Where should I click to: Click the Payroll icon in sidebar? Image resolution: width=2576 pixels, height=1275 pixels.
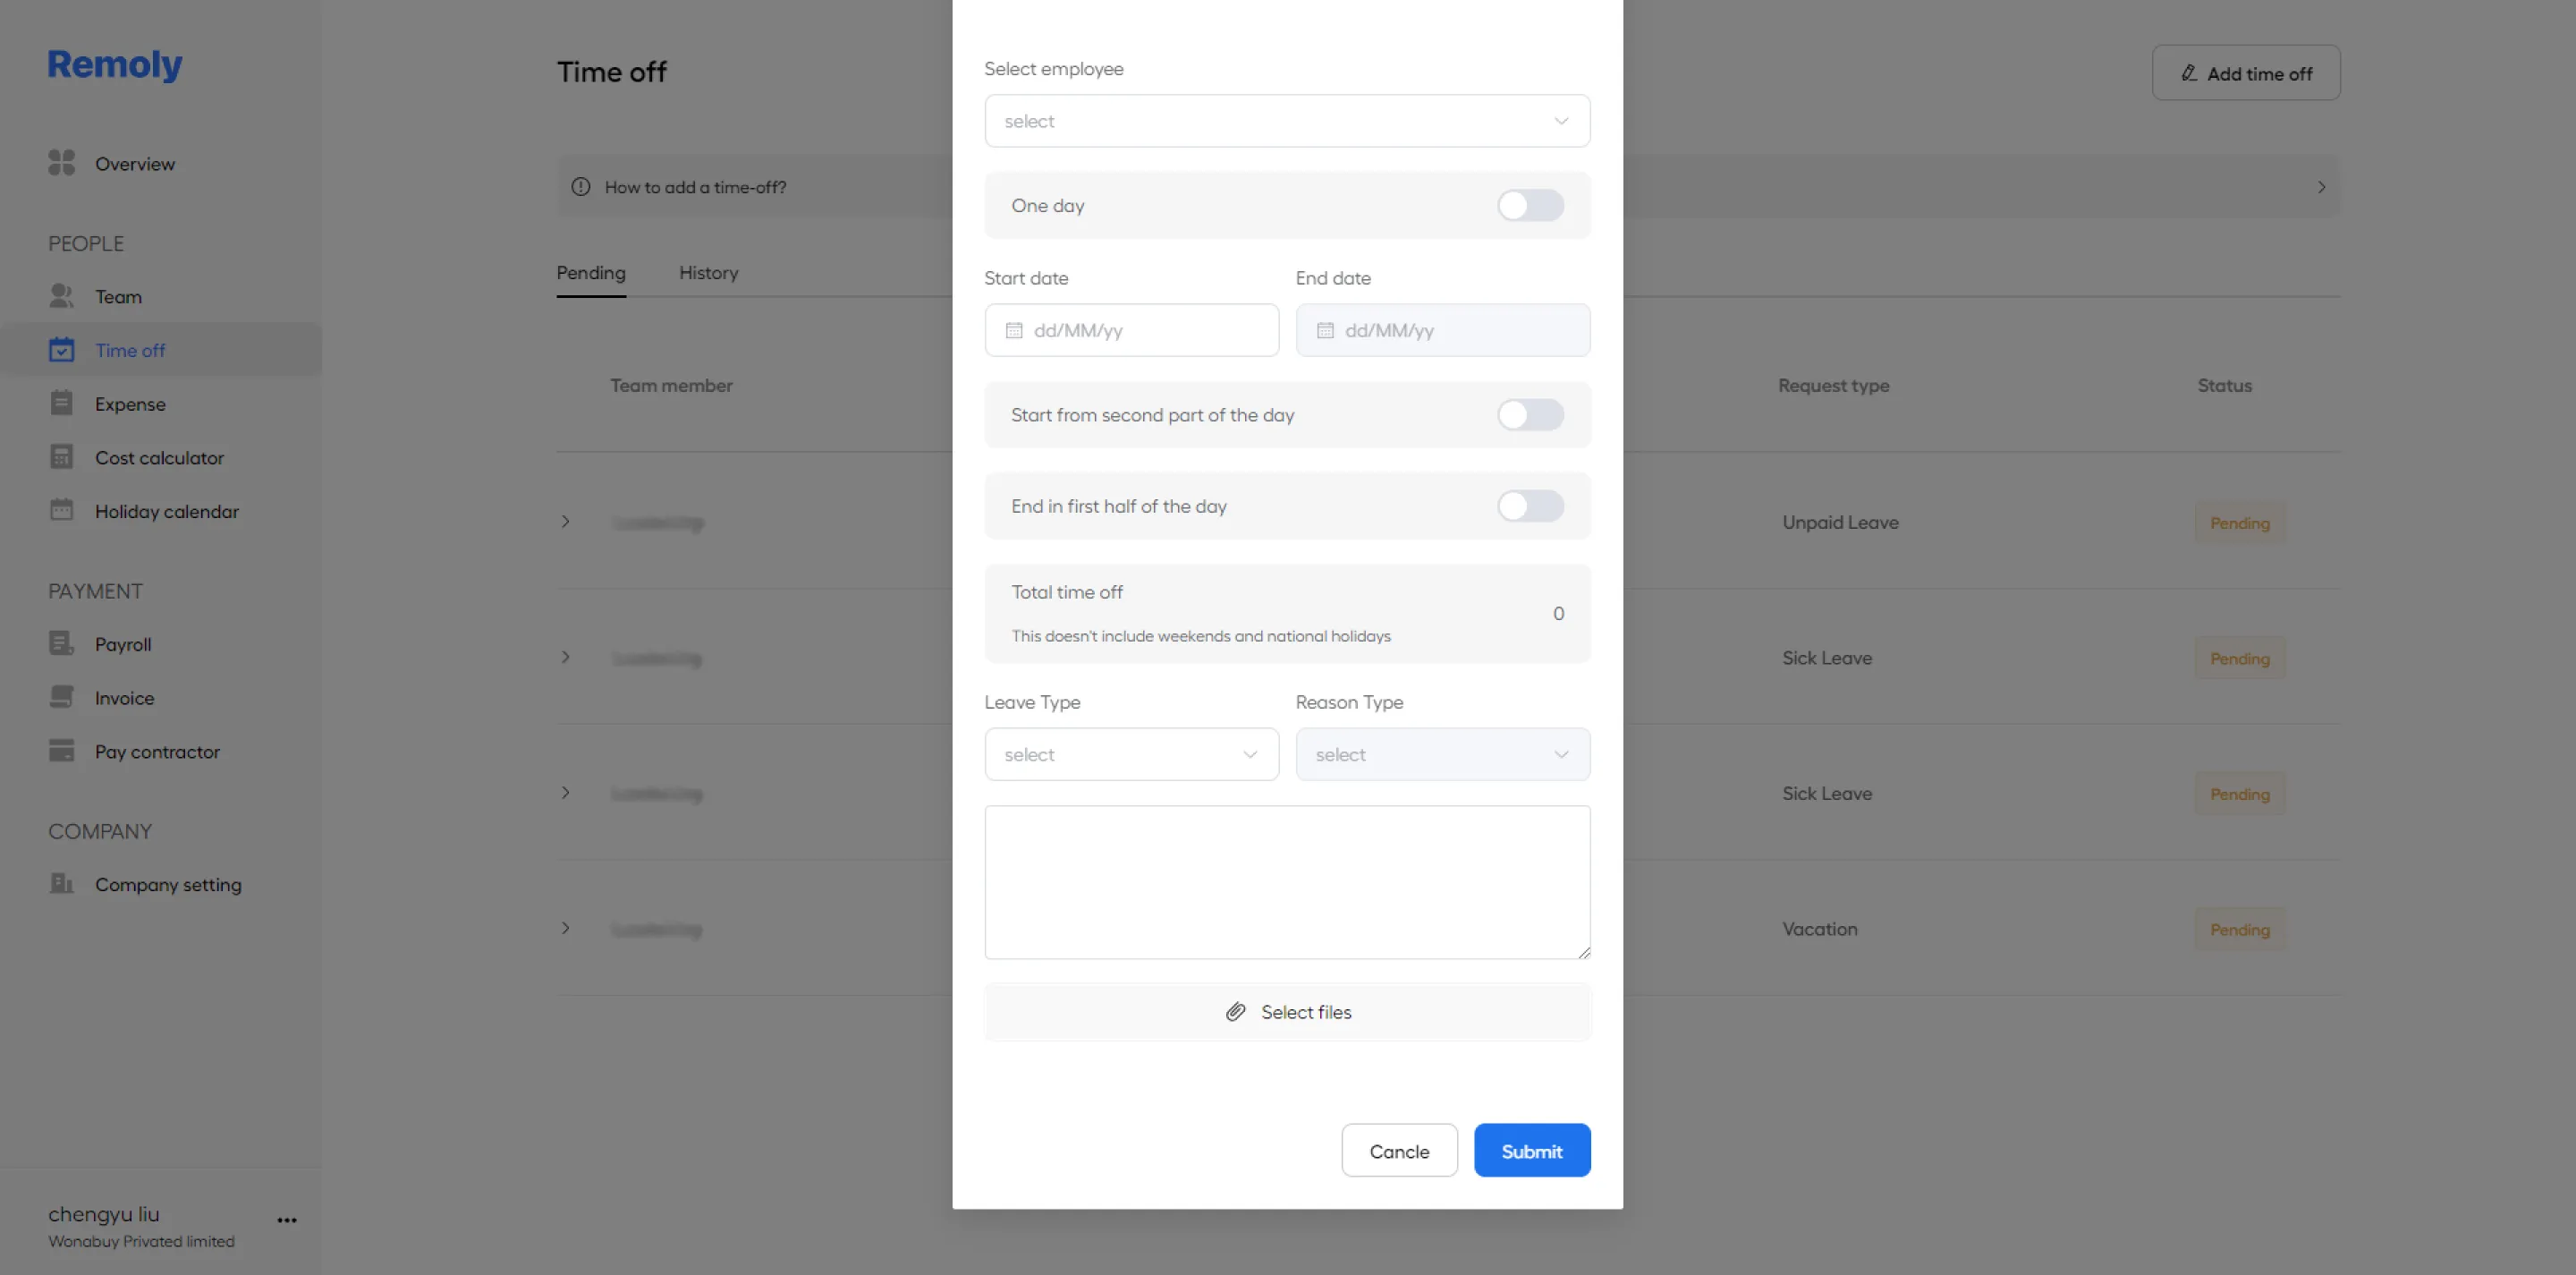pos(62,644)
